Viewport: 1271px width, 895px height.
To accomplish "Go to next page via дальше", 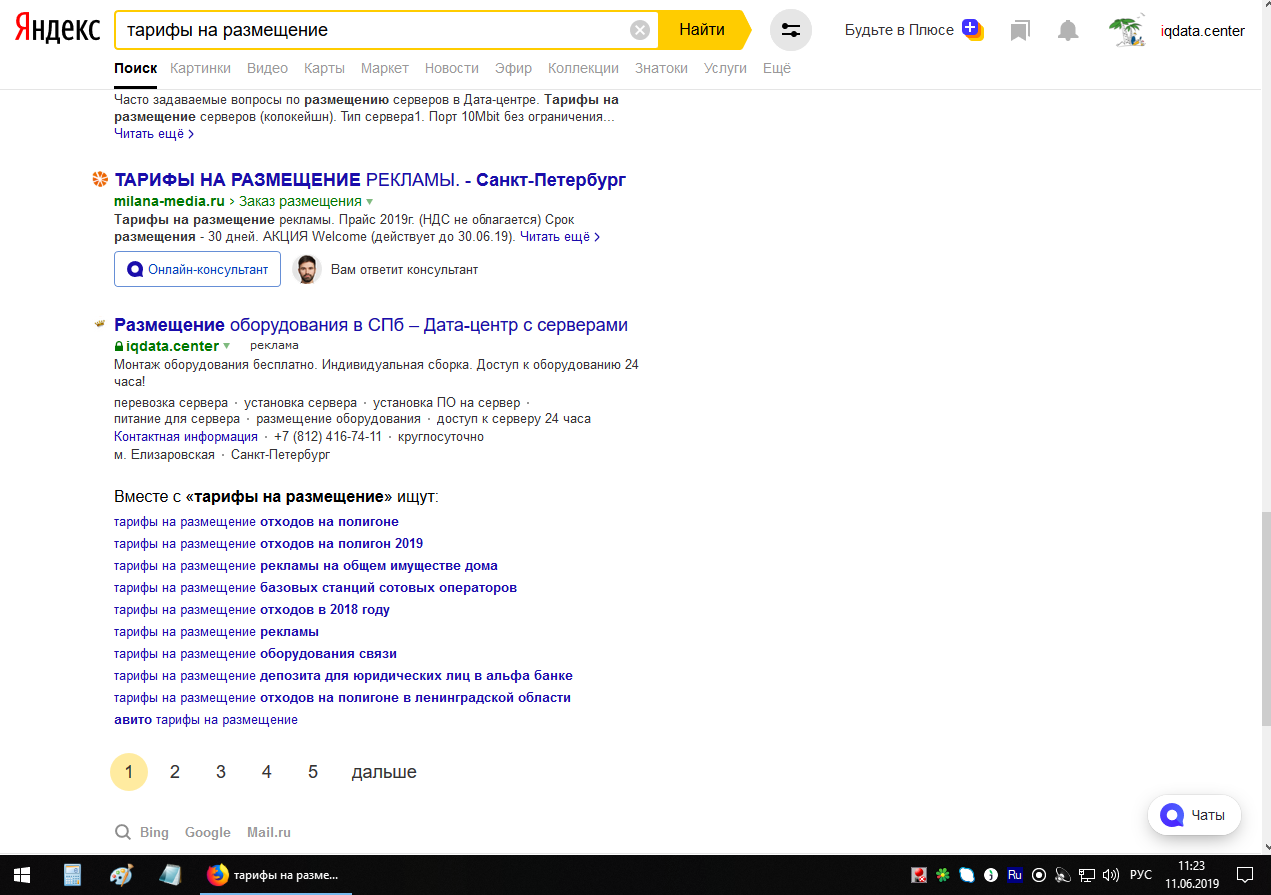I will (x=384, y=772).
